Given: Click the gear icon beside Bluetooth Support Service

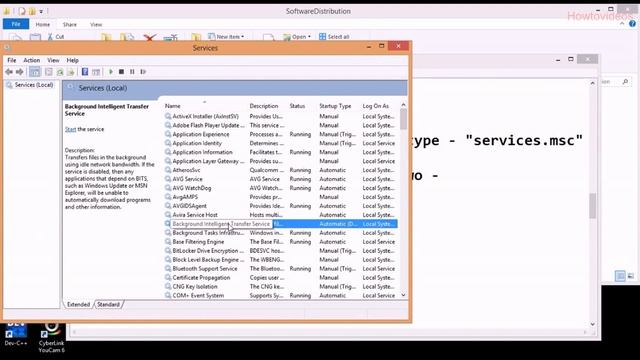Looking at the screenshot, I should [x=168, y=269].
